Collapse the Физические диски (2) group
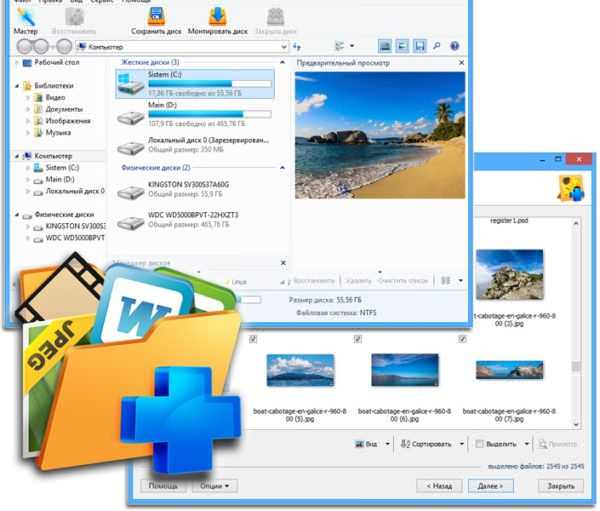This screenshot has width=600, height=511. (282, 168)
